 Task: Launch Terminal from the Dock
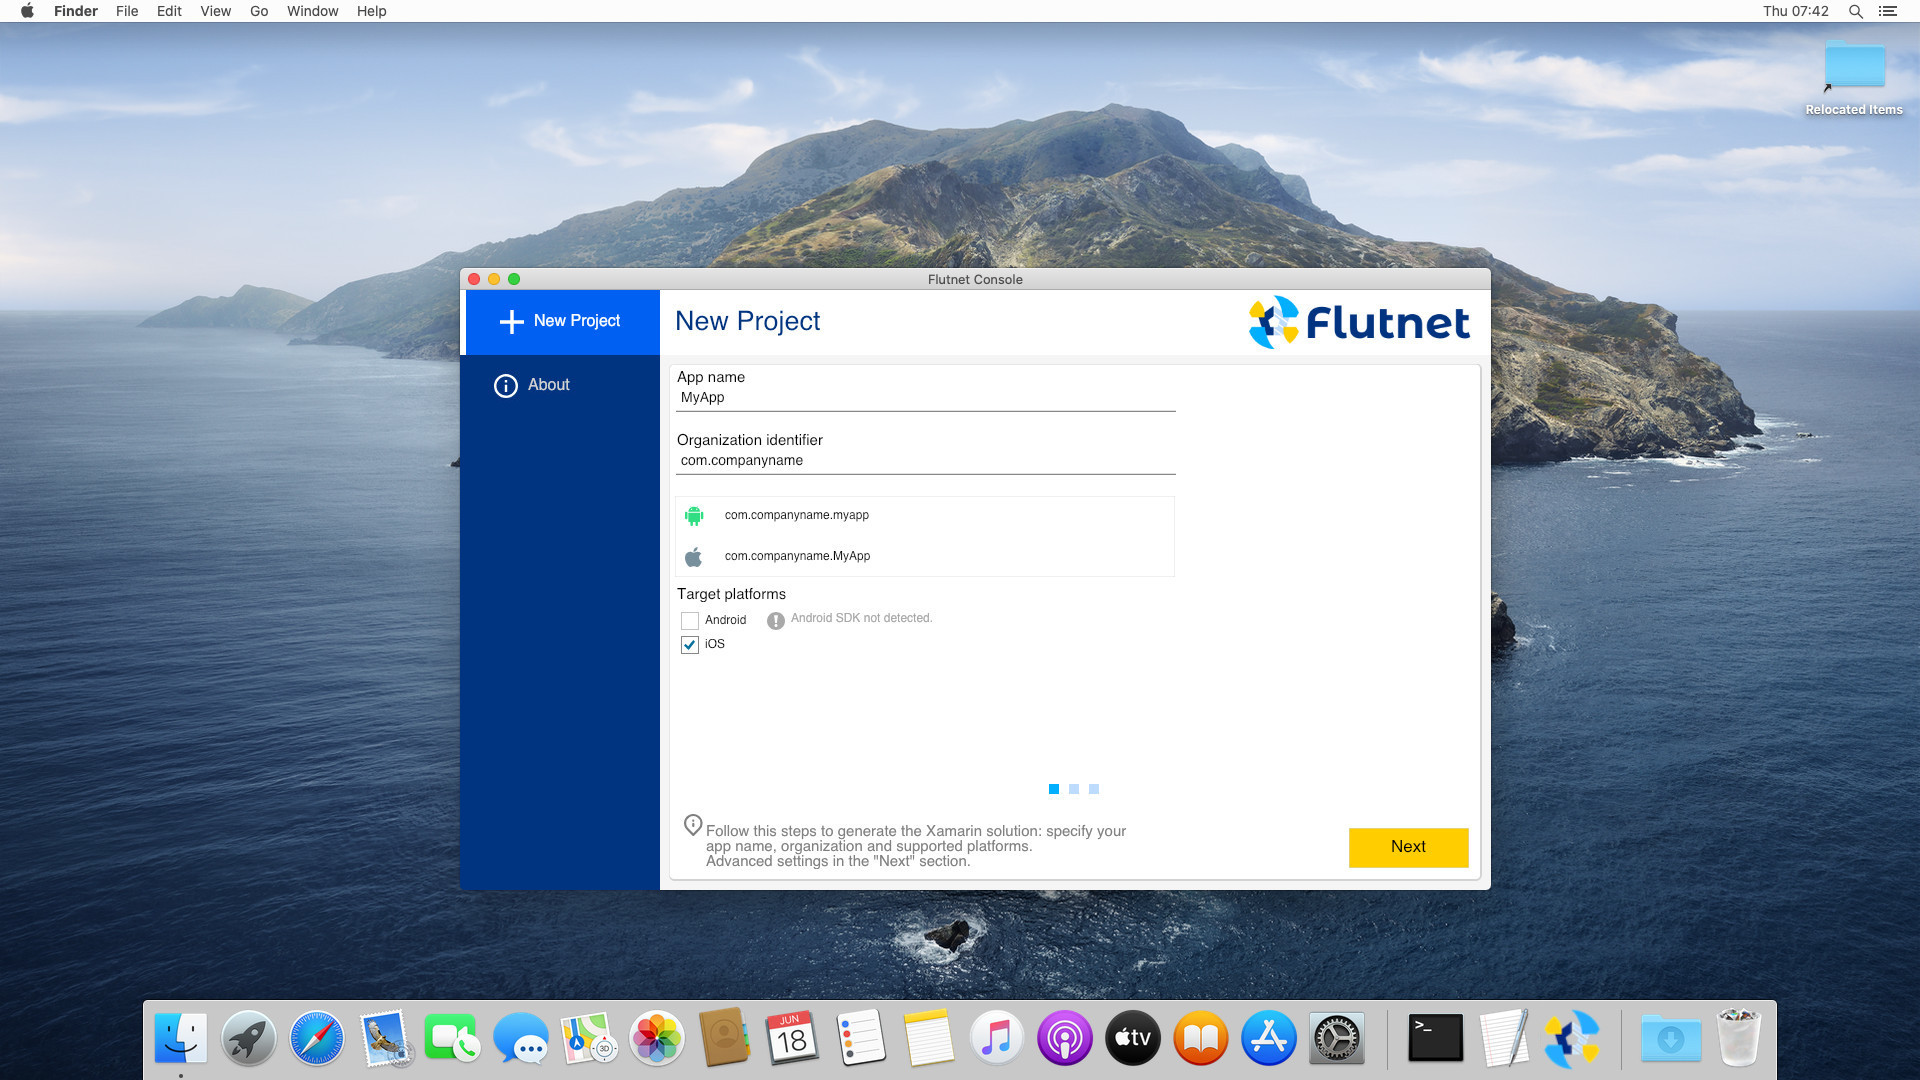[x=1435, y=1038]
